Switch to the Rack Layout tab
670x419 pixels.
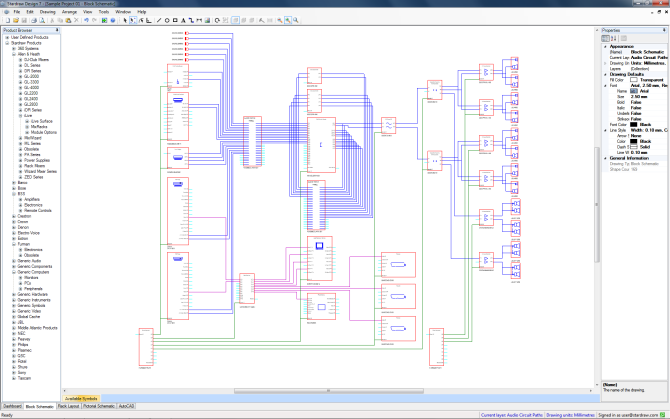tap(68, 407)
